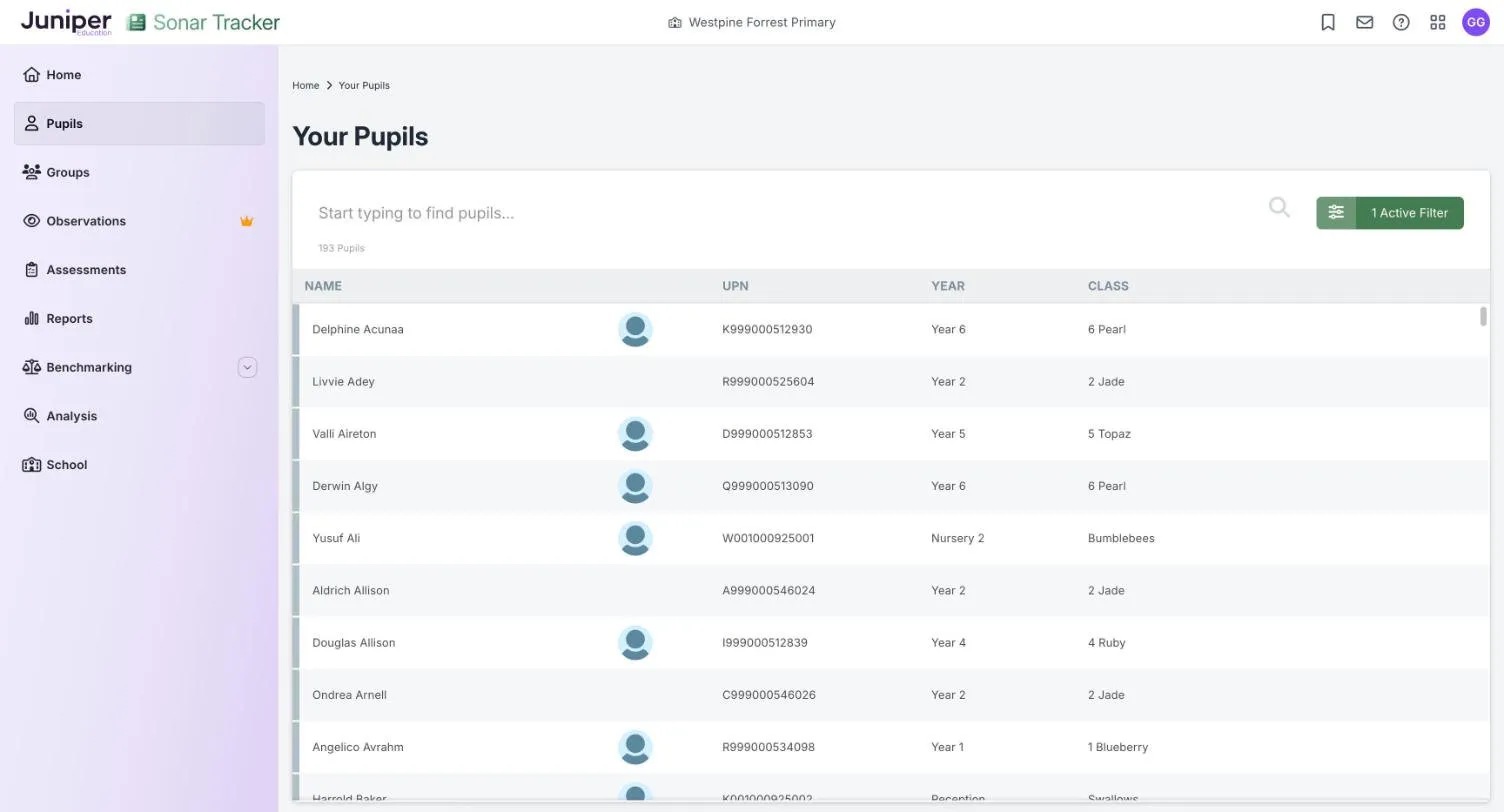Click UPN W001000925001

coord(768,538)
